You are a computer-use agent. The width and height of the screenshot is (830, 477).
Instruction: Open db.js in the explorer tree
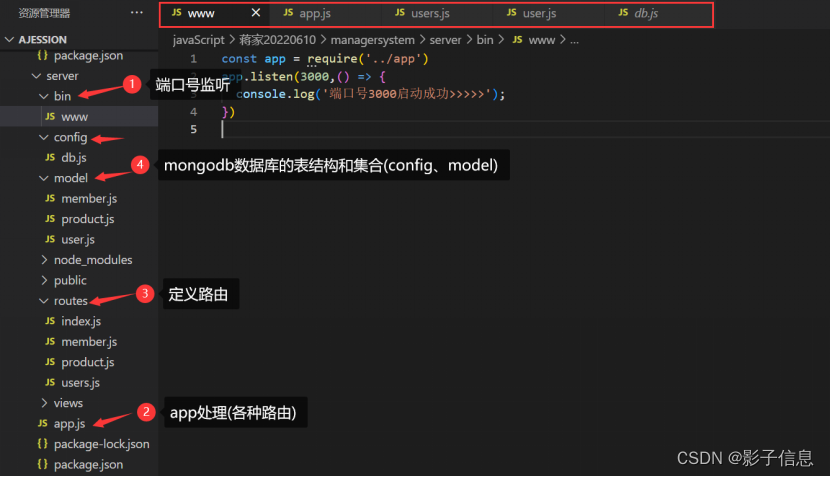(x=79, y=158)
